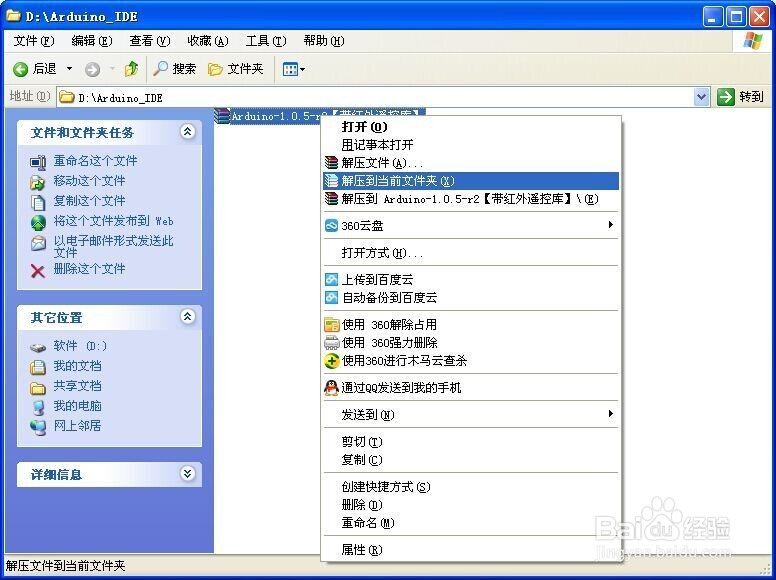Click the 上传到百度云 icon
The height and width of the screenshot is (580, 776).
[x=331, y=280]
